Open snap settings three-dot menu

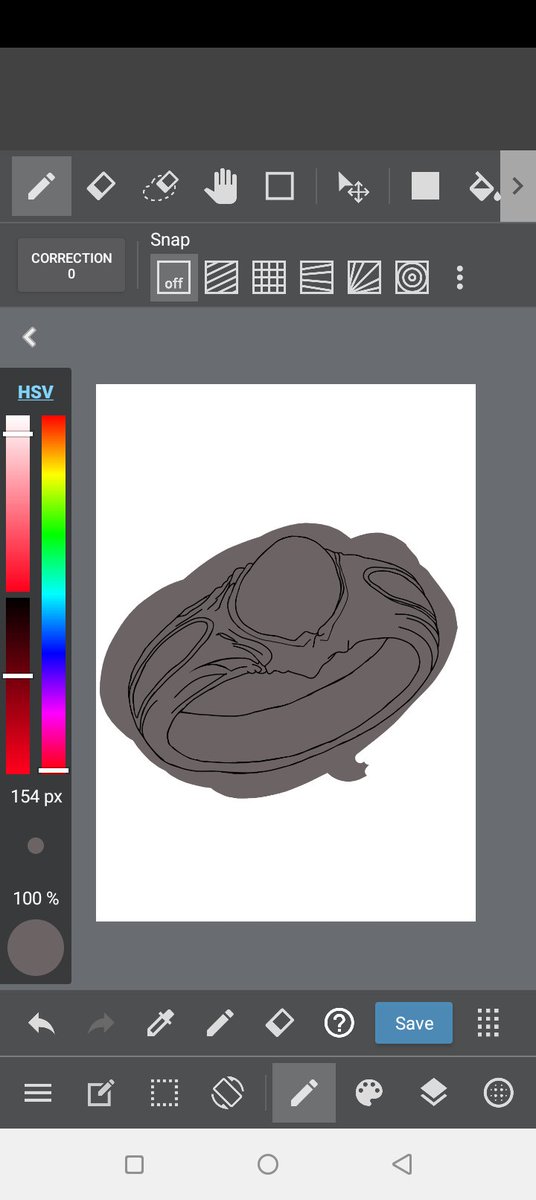(459, 277)
